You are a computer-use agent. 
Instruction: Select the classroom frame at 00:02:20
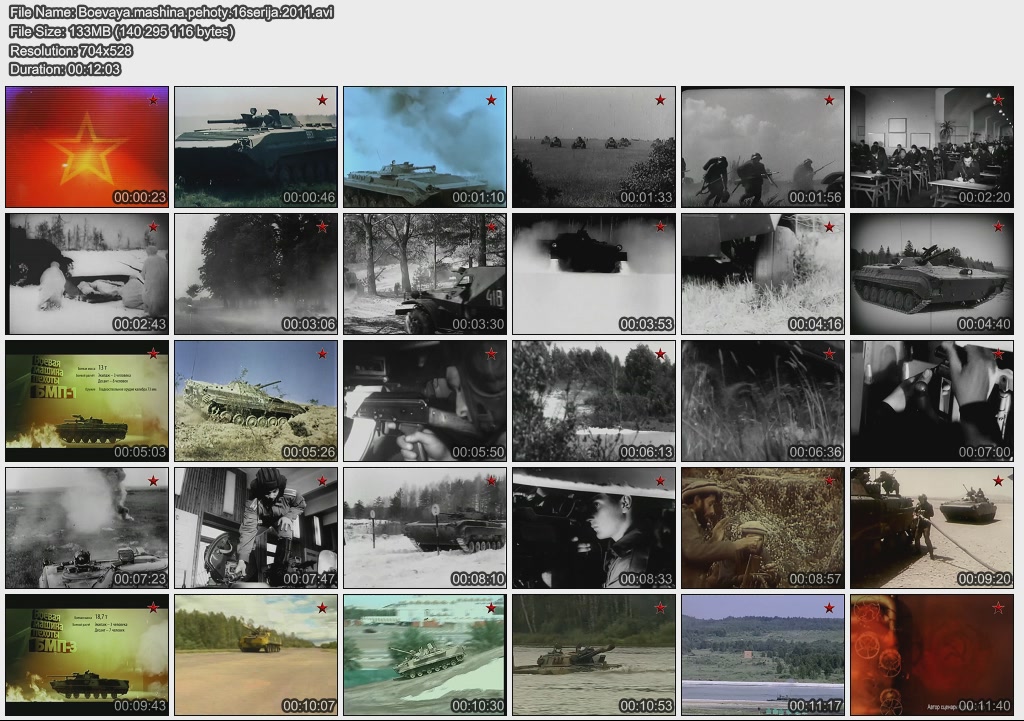coord(932,147)
